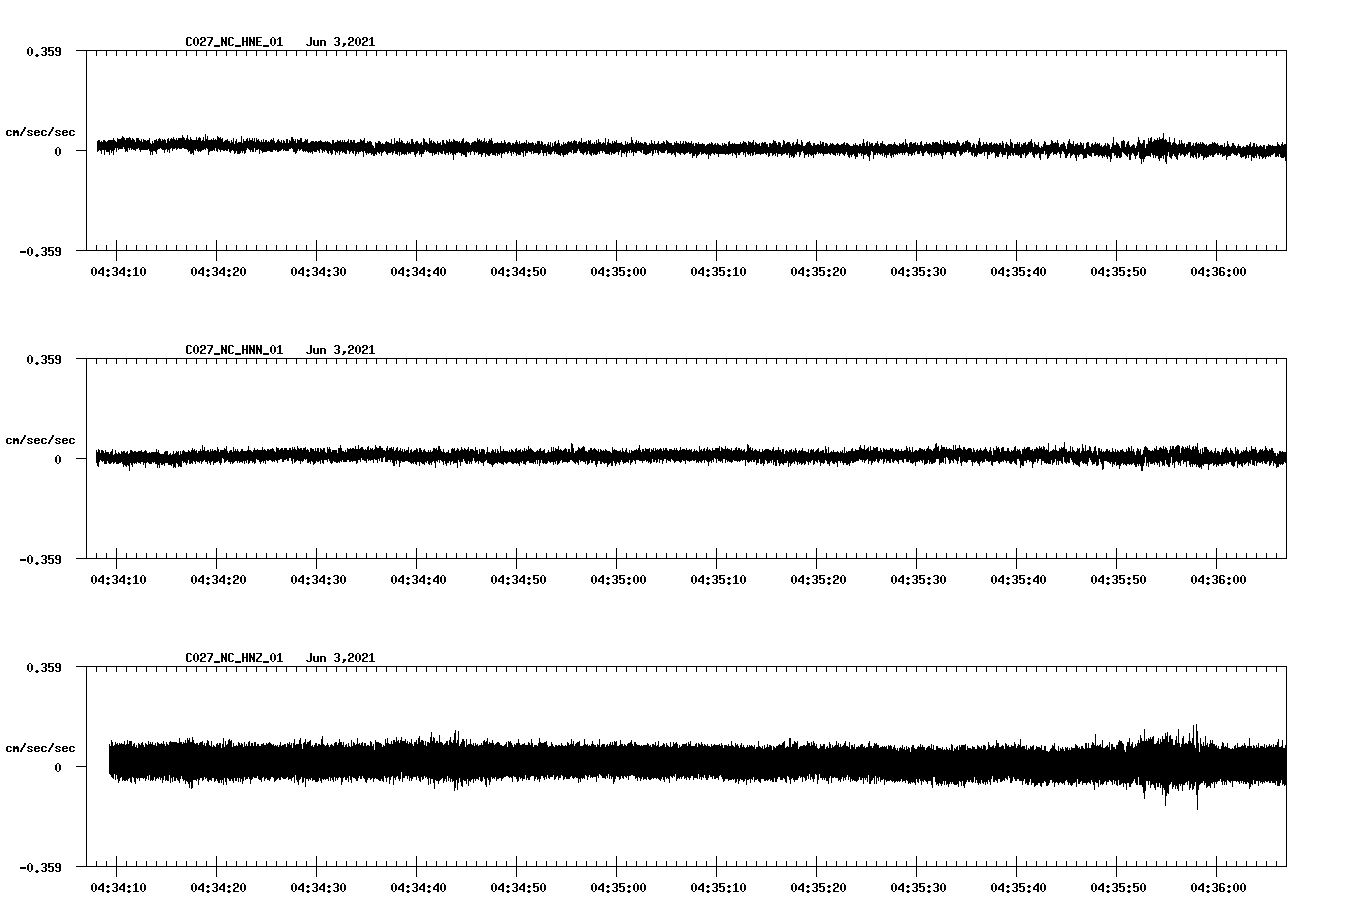Viewport: 1358px width, 924px height.
Task: Click 04:36:00 time label under HNE plot
Action: (1218, 272)
